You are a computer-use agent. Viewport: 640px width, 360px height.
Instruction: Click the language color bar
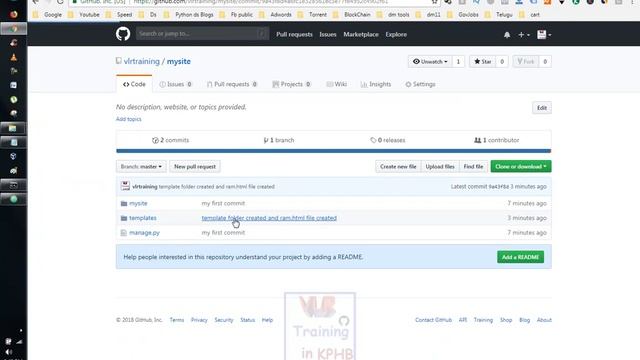[x=333, y=151]
